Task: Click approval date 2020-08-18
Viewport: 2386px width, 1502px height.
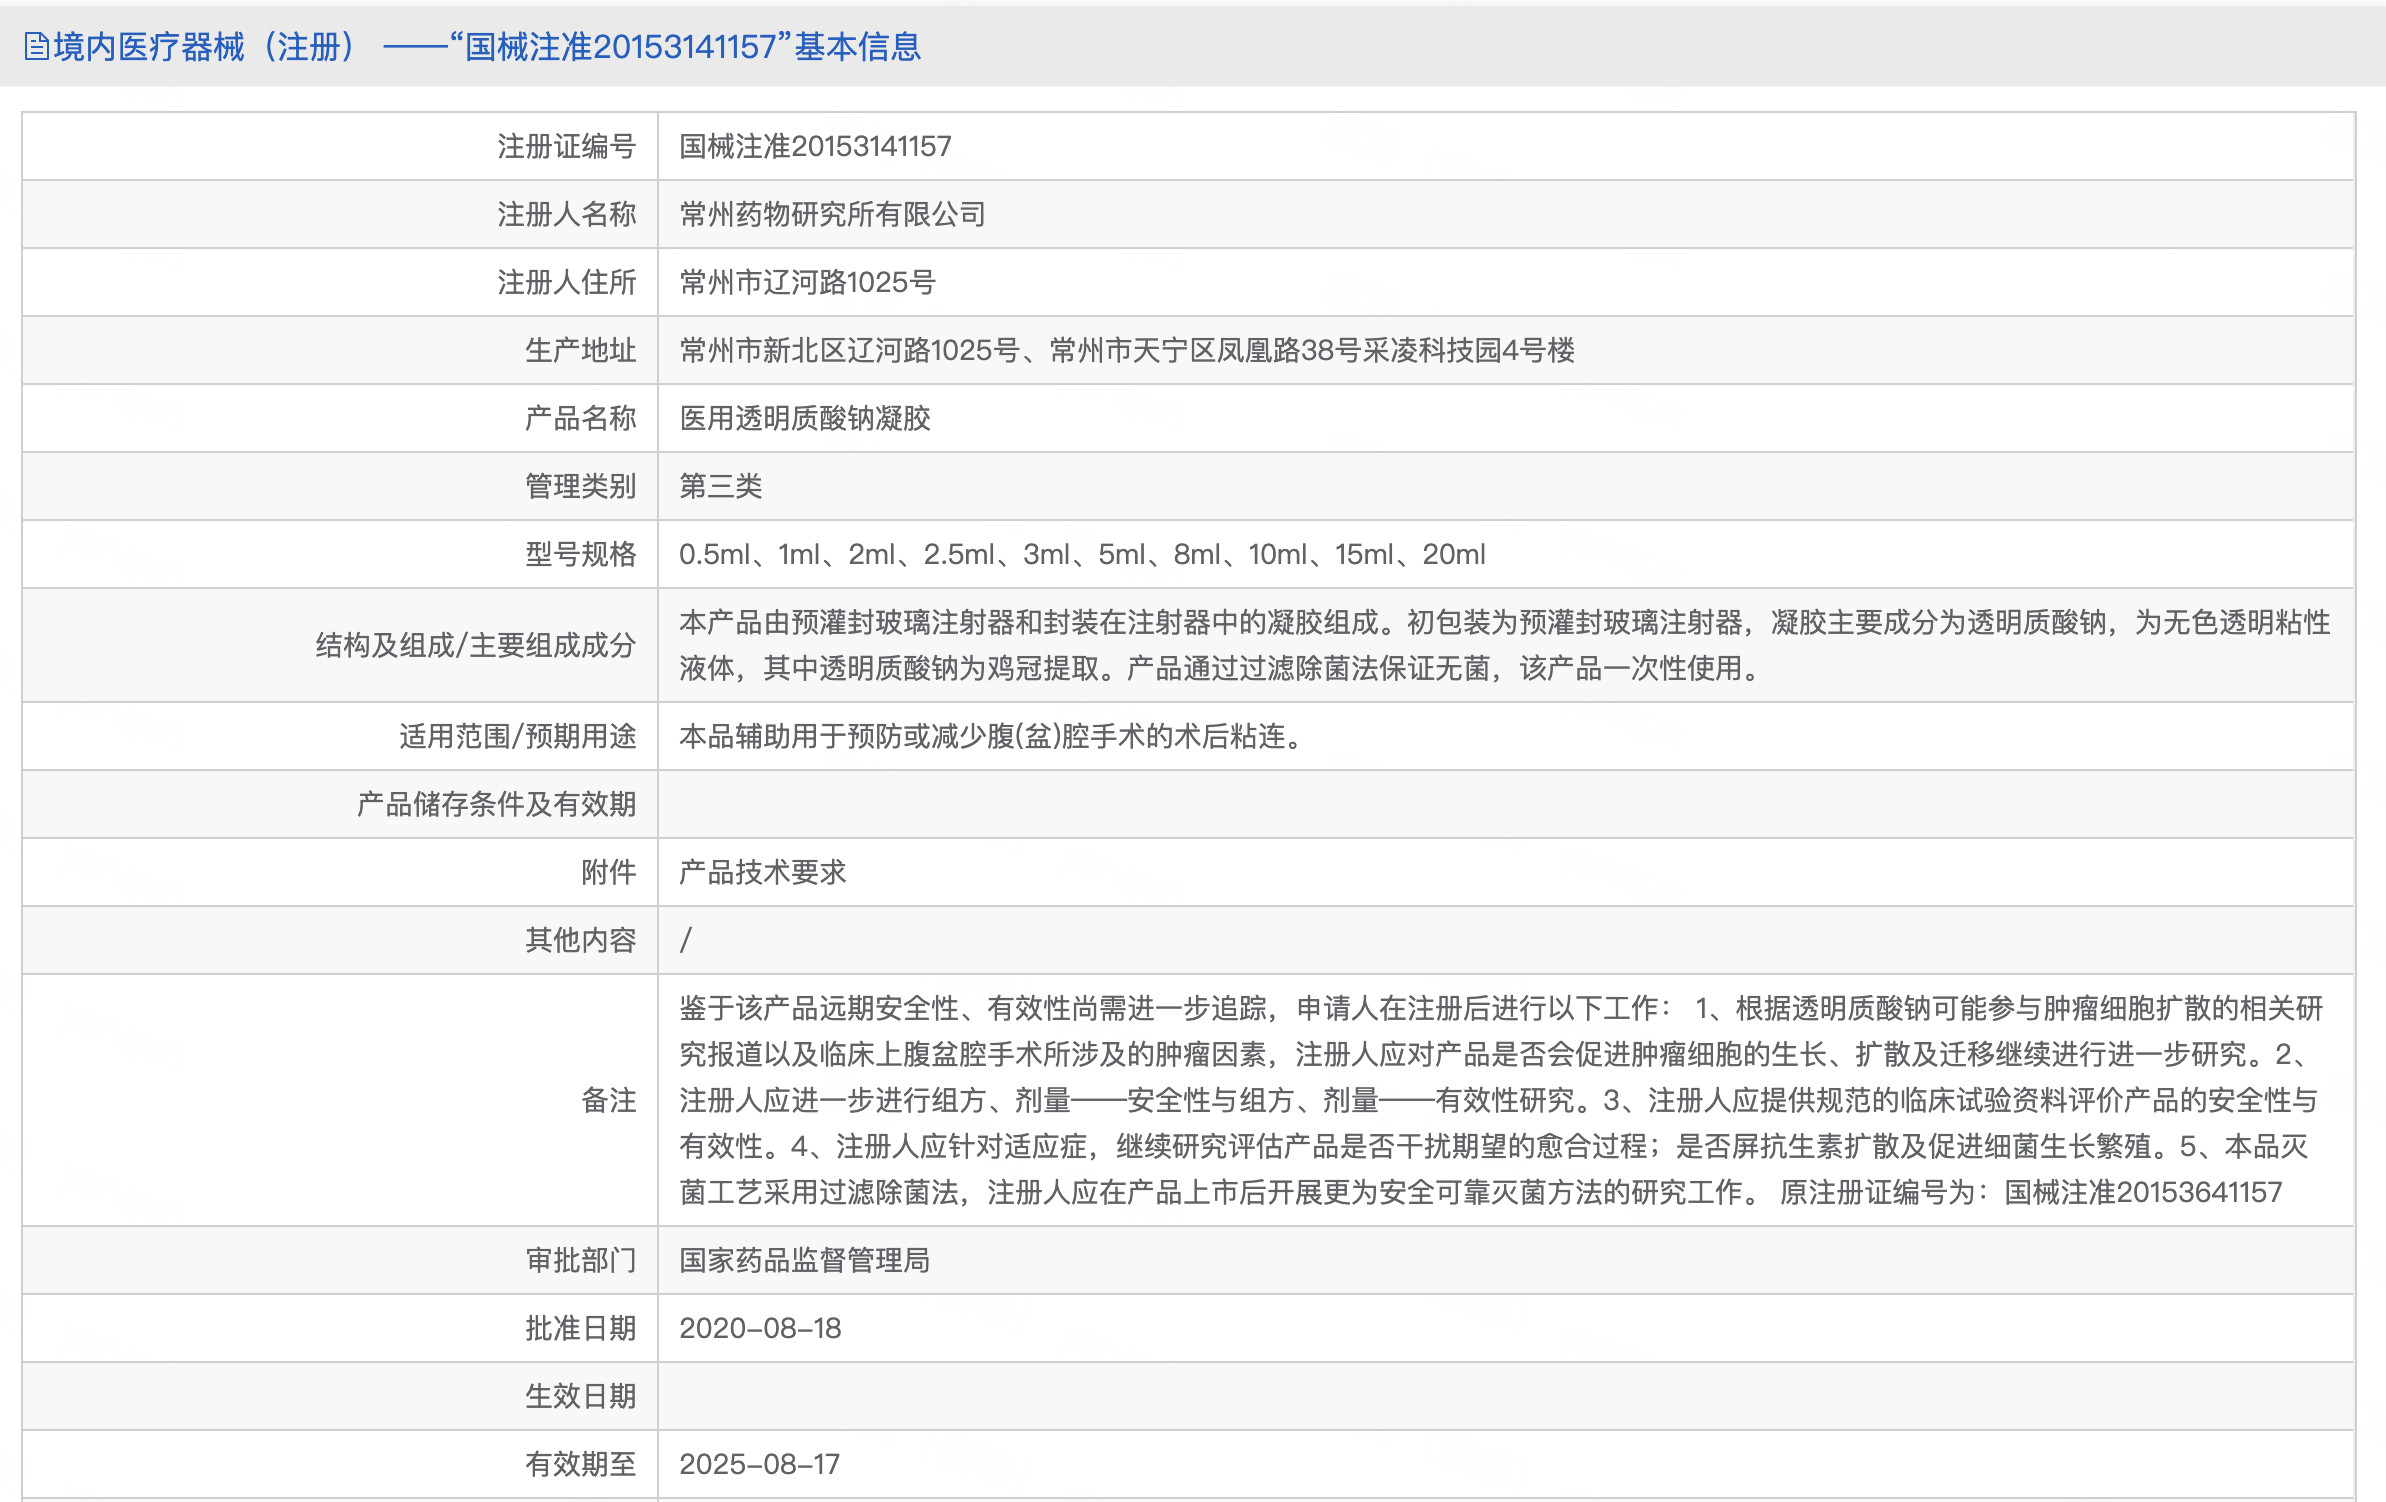Action: 760,1329
